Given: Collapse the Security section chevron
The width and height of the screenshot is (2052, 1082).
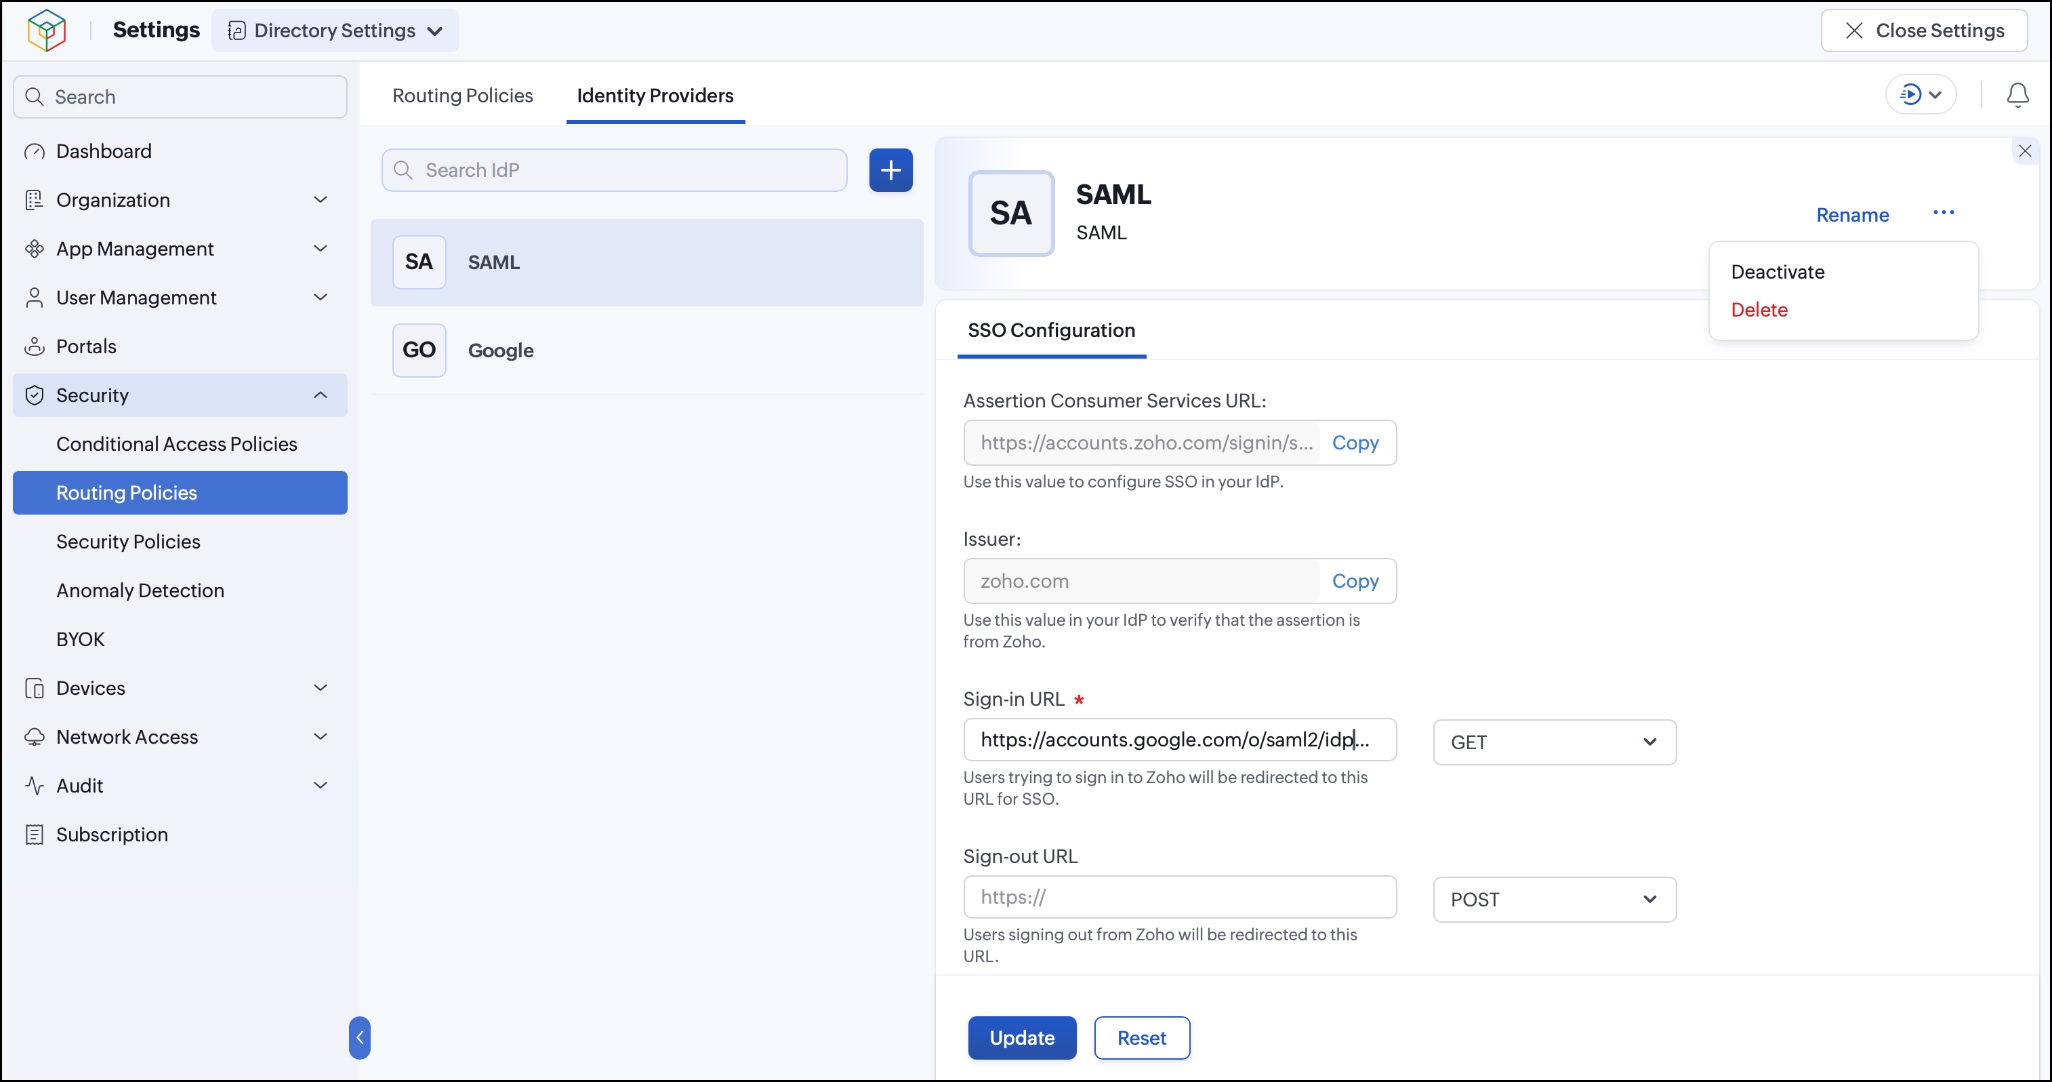Looking at the screenshot, I should click(x=321, y=396).
